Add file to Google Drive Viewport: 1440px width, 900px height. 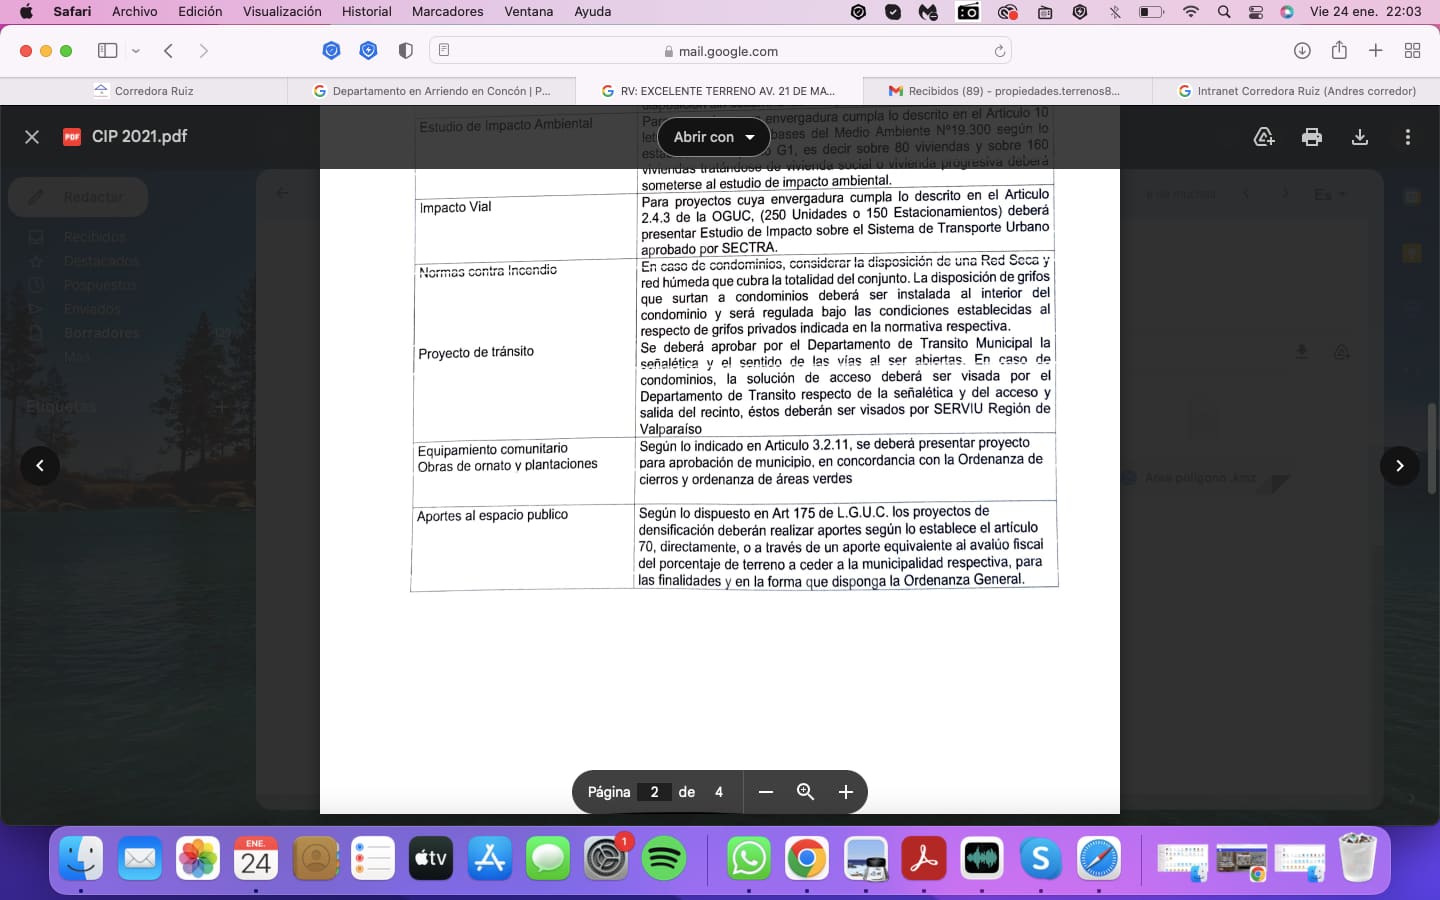pos(1264,137)
